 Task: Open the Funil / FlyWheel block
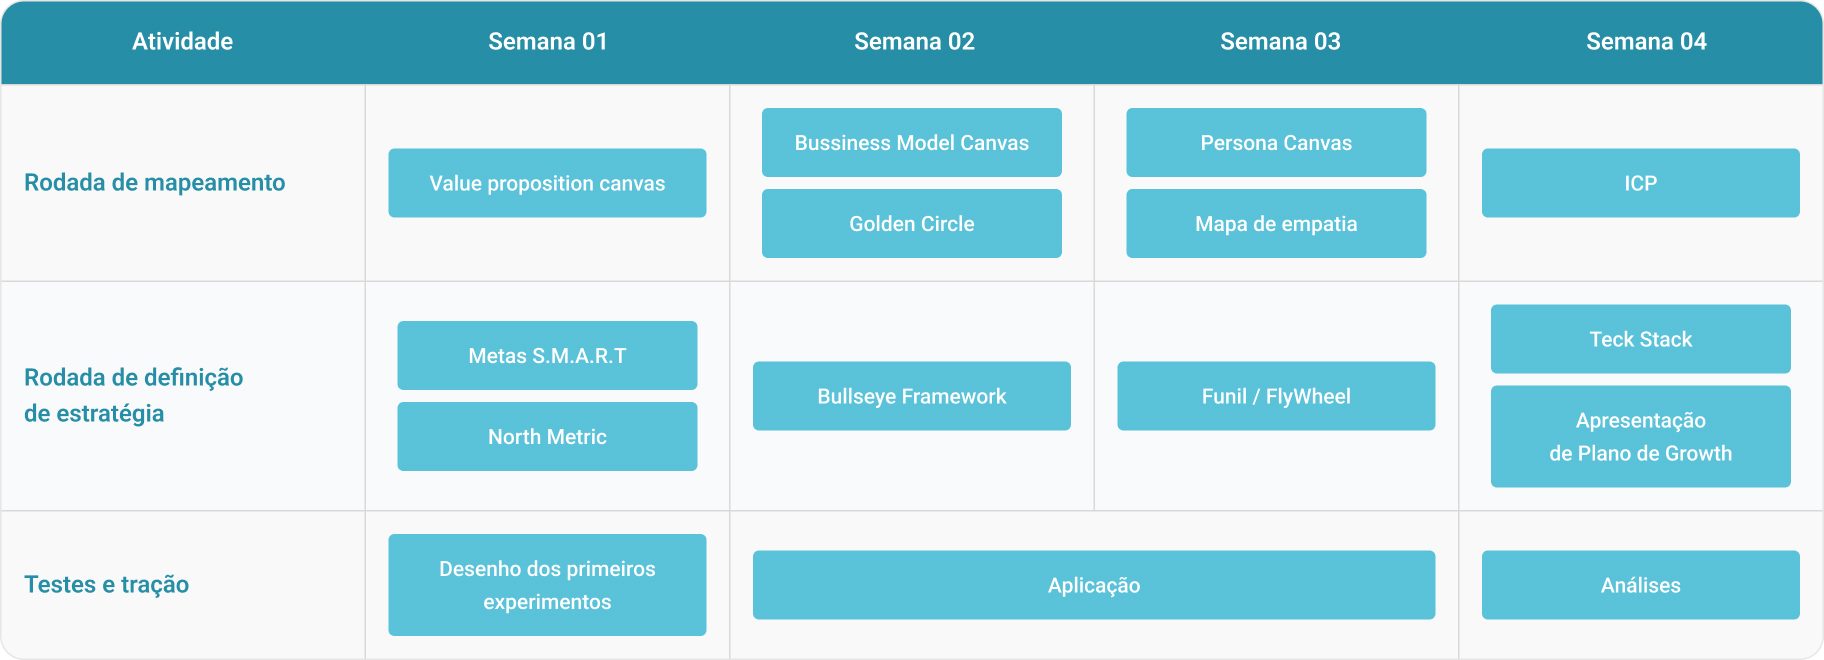click(x=1276, y=396)
